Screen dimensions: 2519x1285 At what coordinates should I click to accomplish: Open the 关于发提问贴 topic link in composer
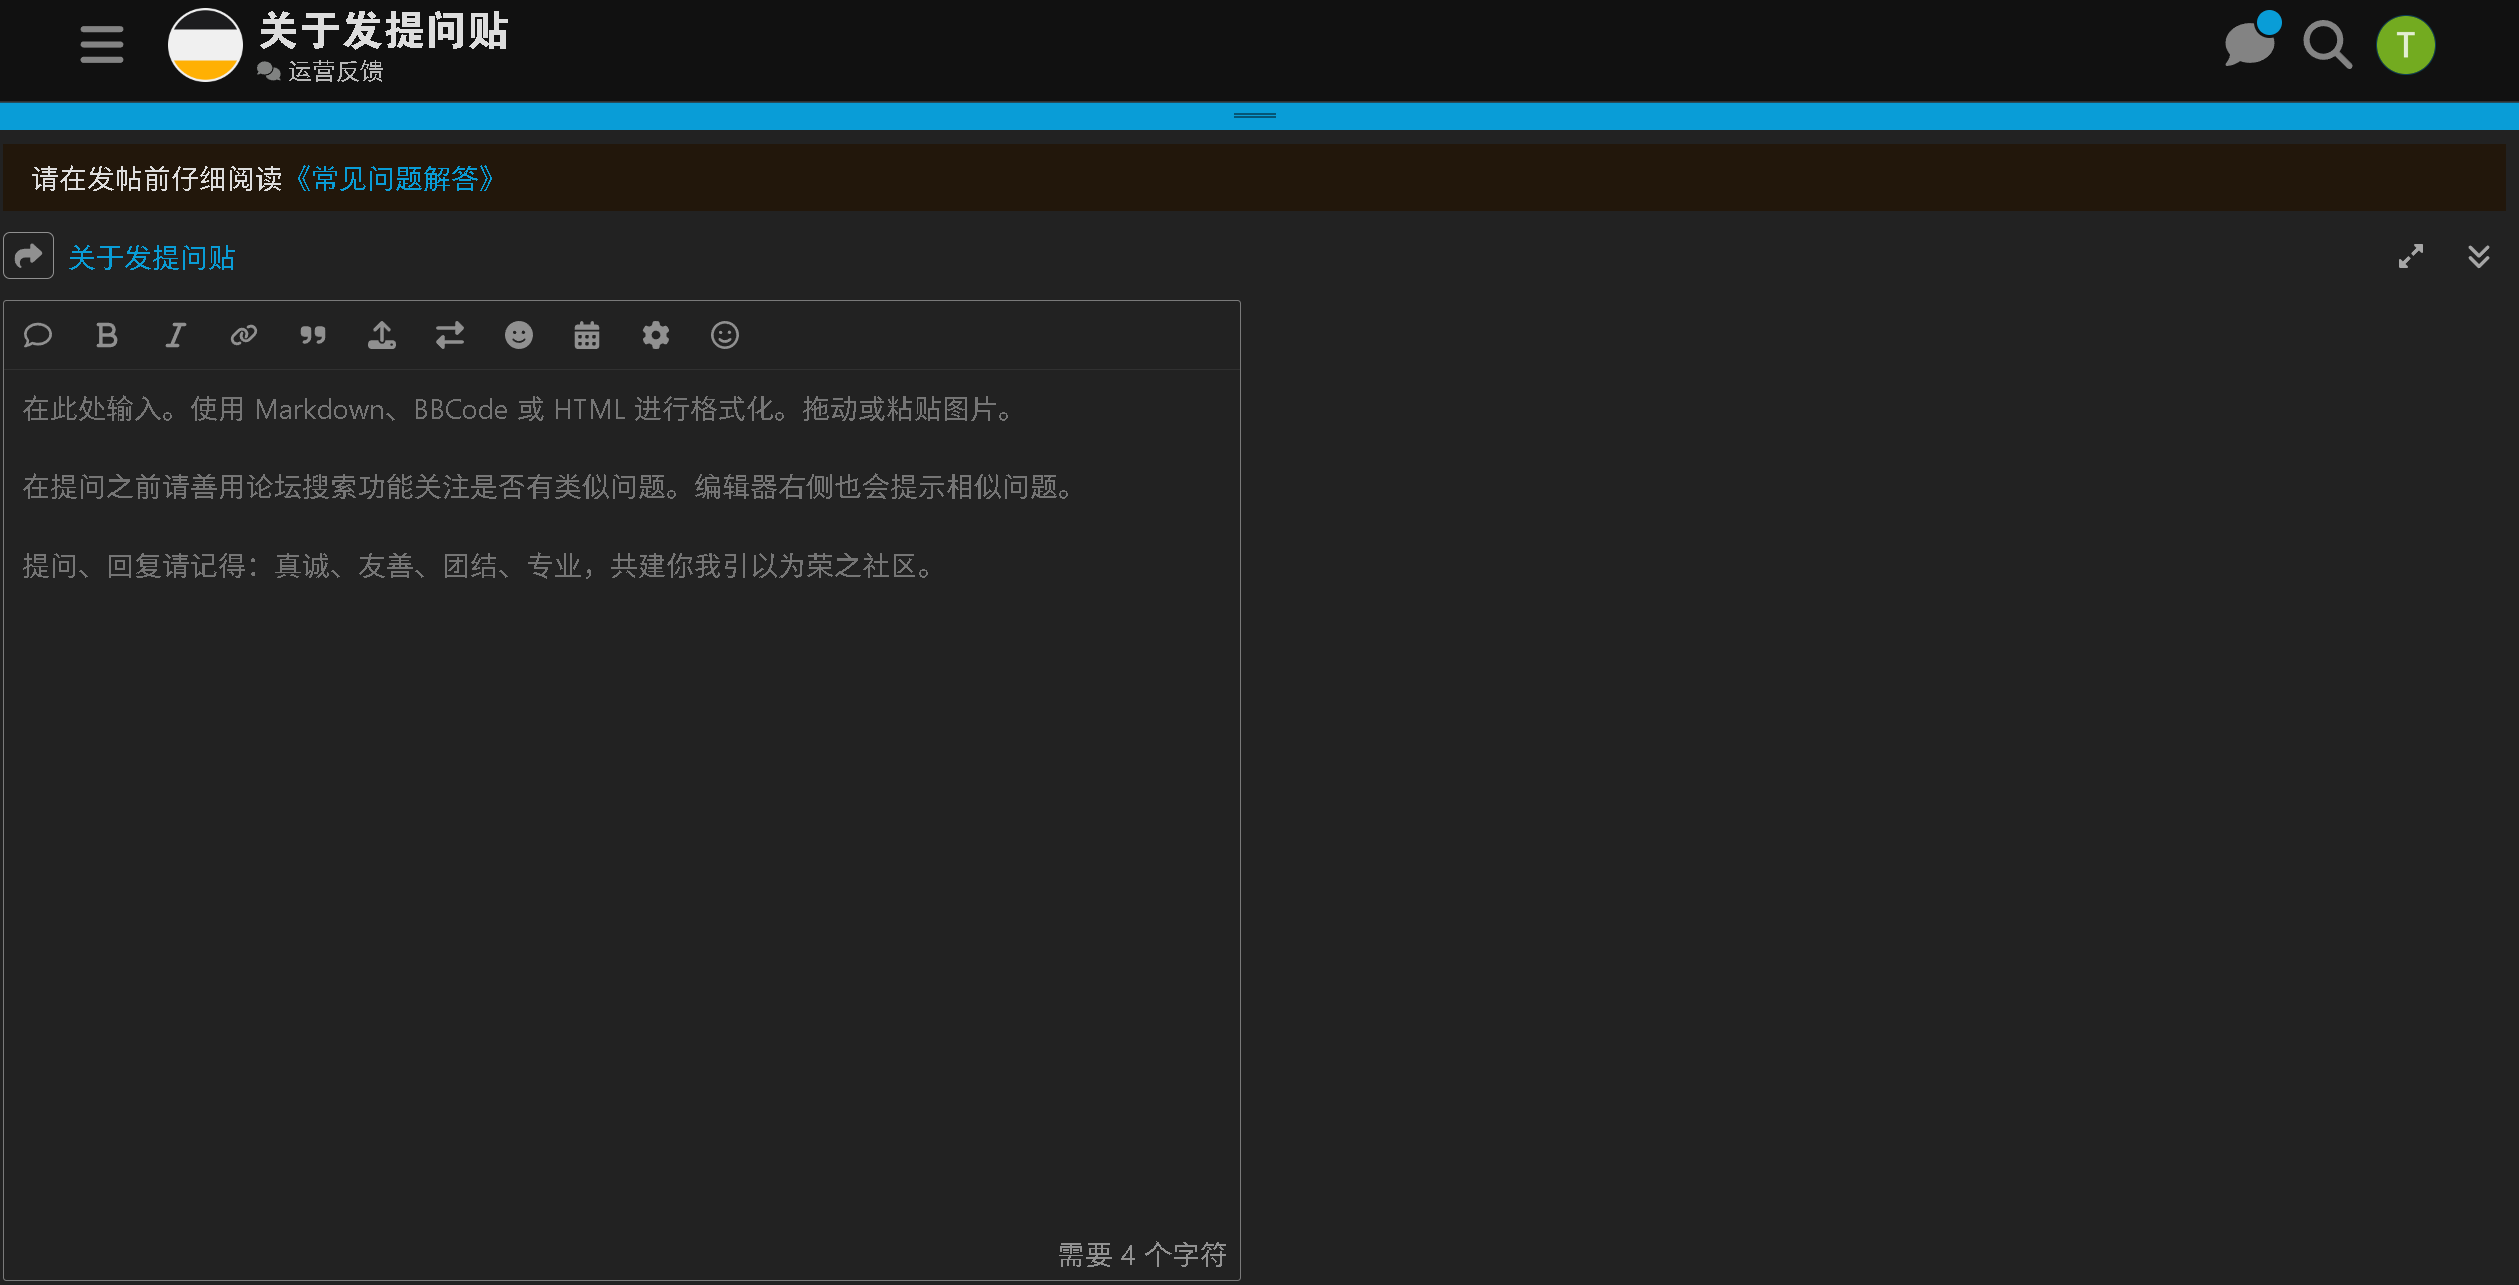click(151, 258)
